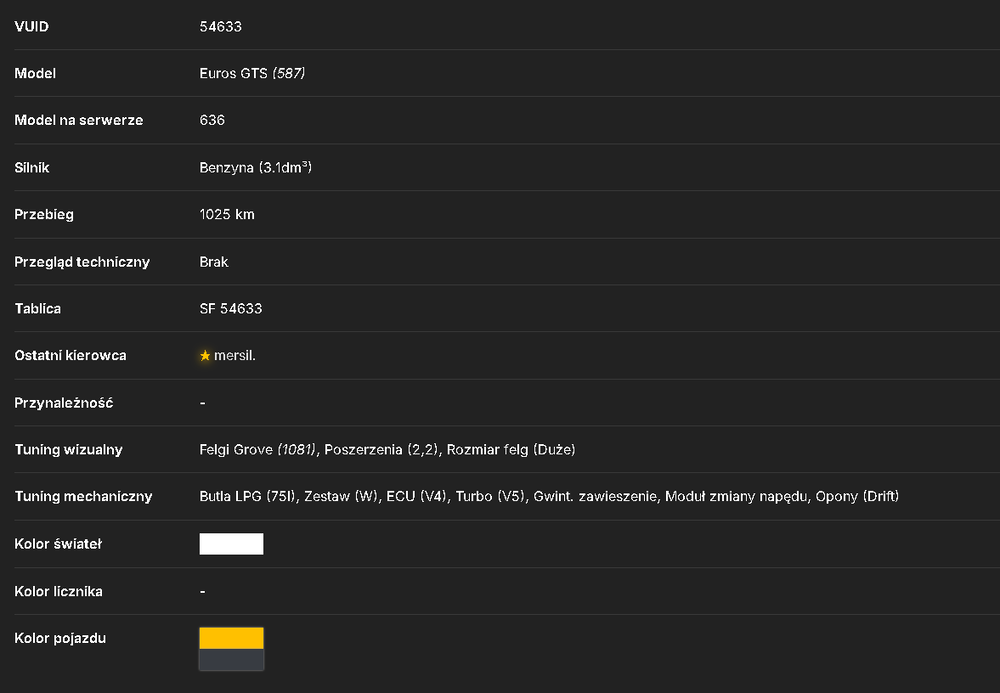Click Butla LPG (75l) tuning entry
The width and height of the screenshot is (1000, 693).
[x=248, y=496]
